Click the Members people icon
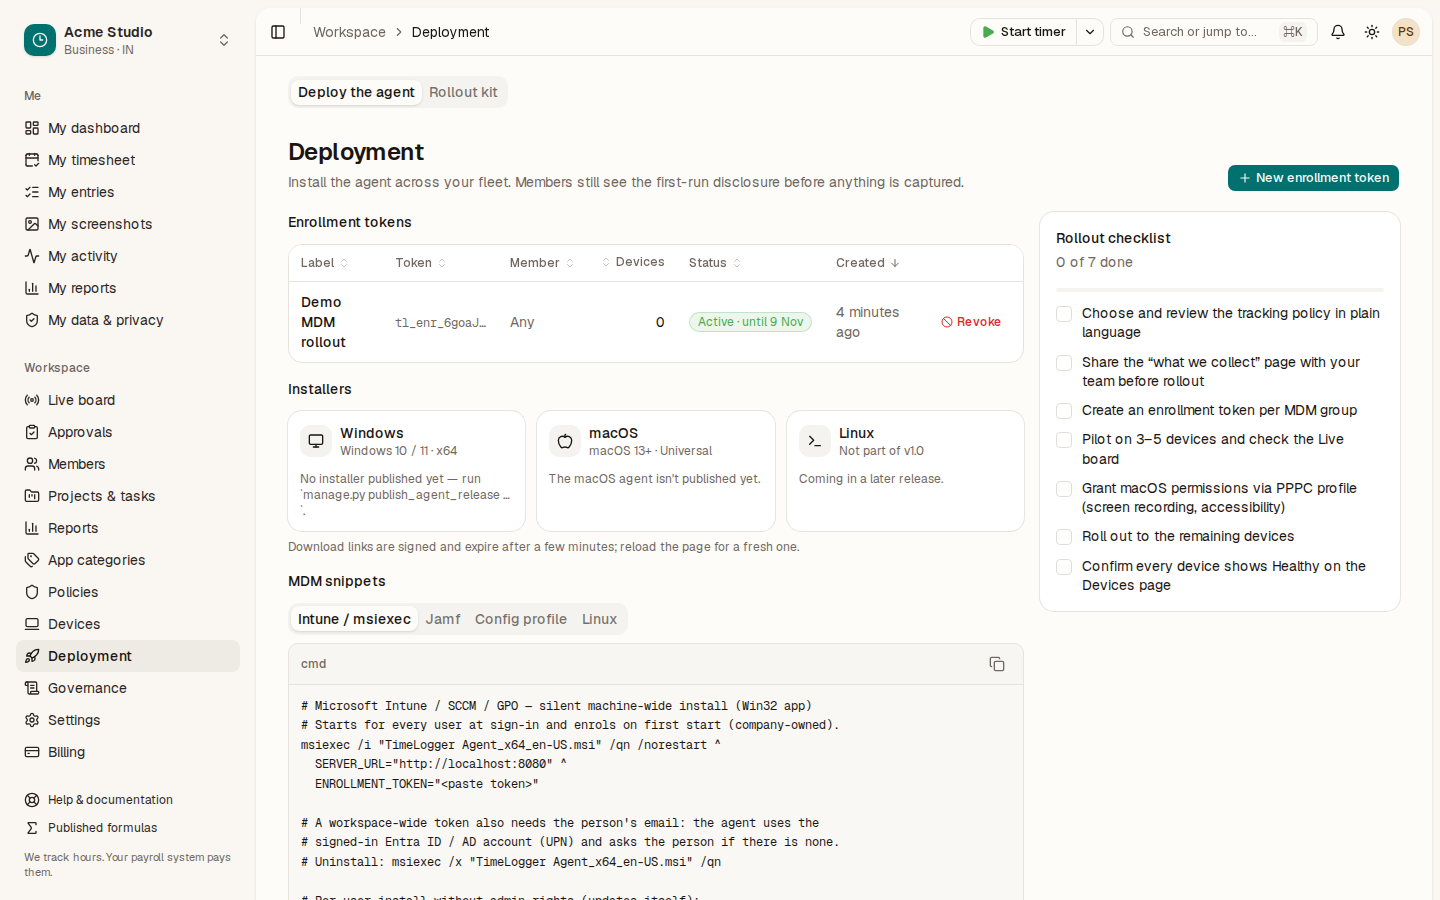The height and width of the screenshot is (900, 1440). (x=32, y=464)
